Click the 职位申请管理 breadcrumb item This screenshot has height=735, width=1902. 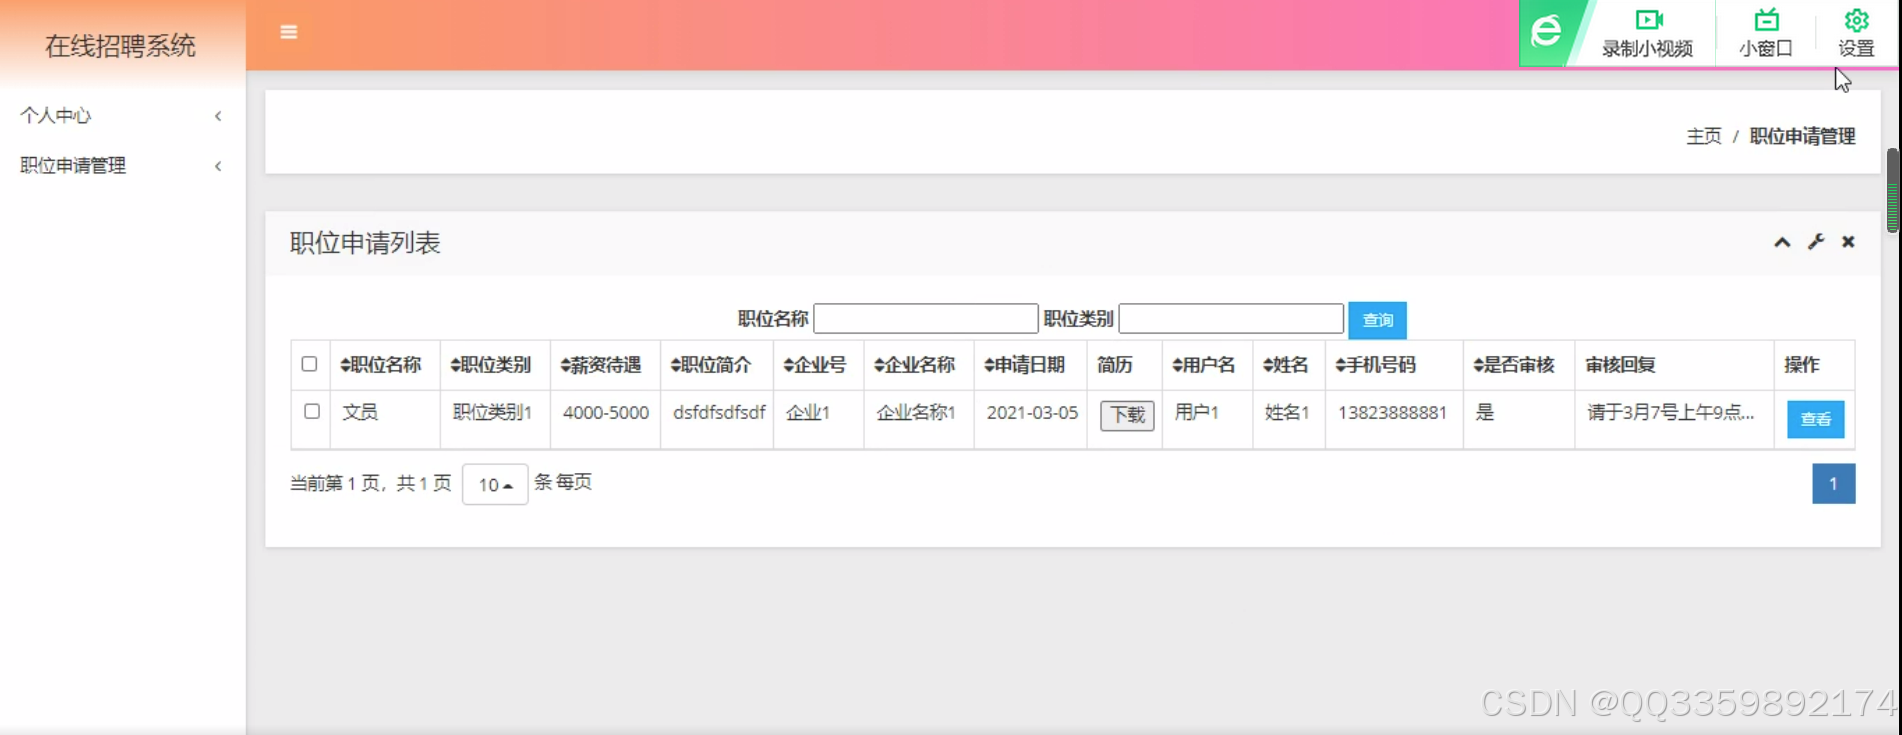(x=1802, y=136)
